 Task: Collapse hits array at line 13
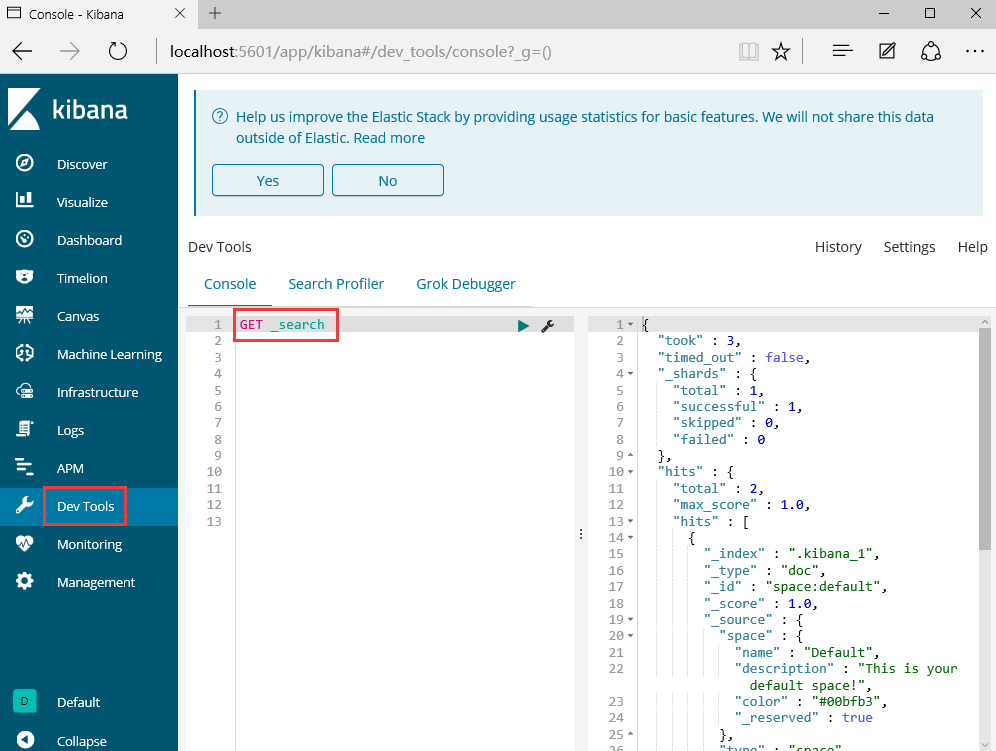(631, 521)
